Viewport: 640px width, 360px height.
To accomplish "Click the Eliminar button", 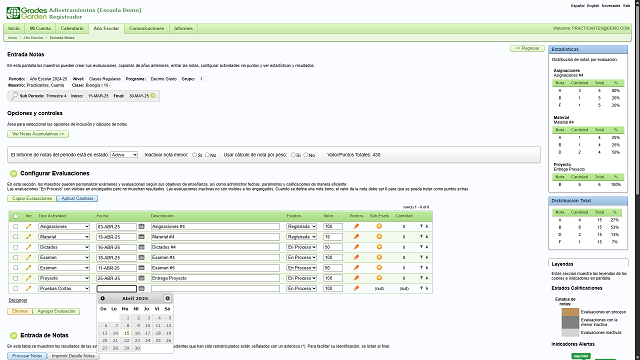I will [20, 311].
